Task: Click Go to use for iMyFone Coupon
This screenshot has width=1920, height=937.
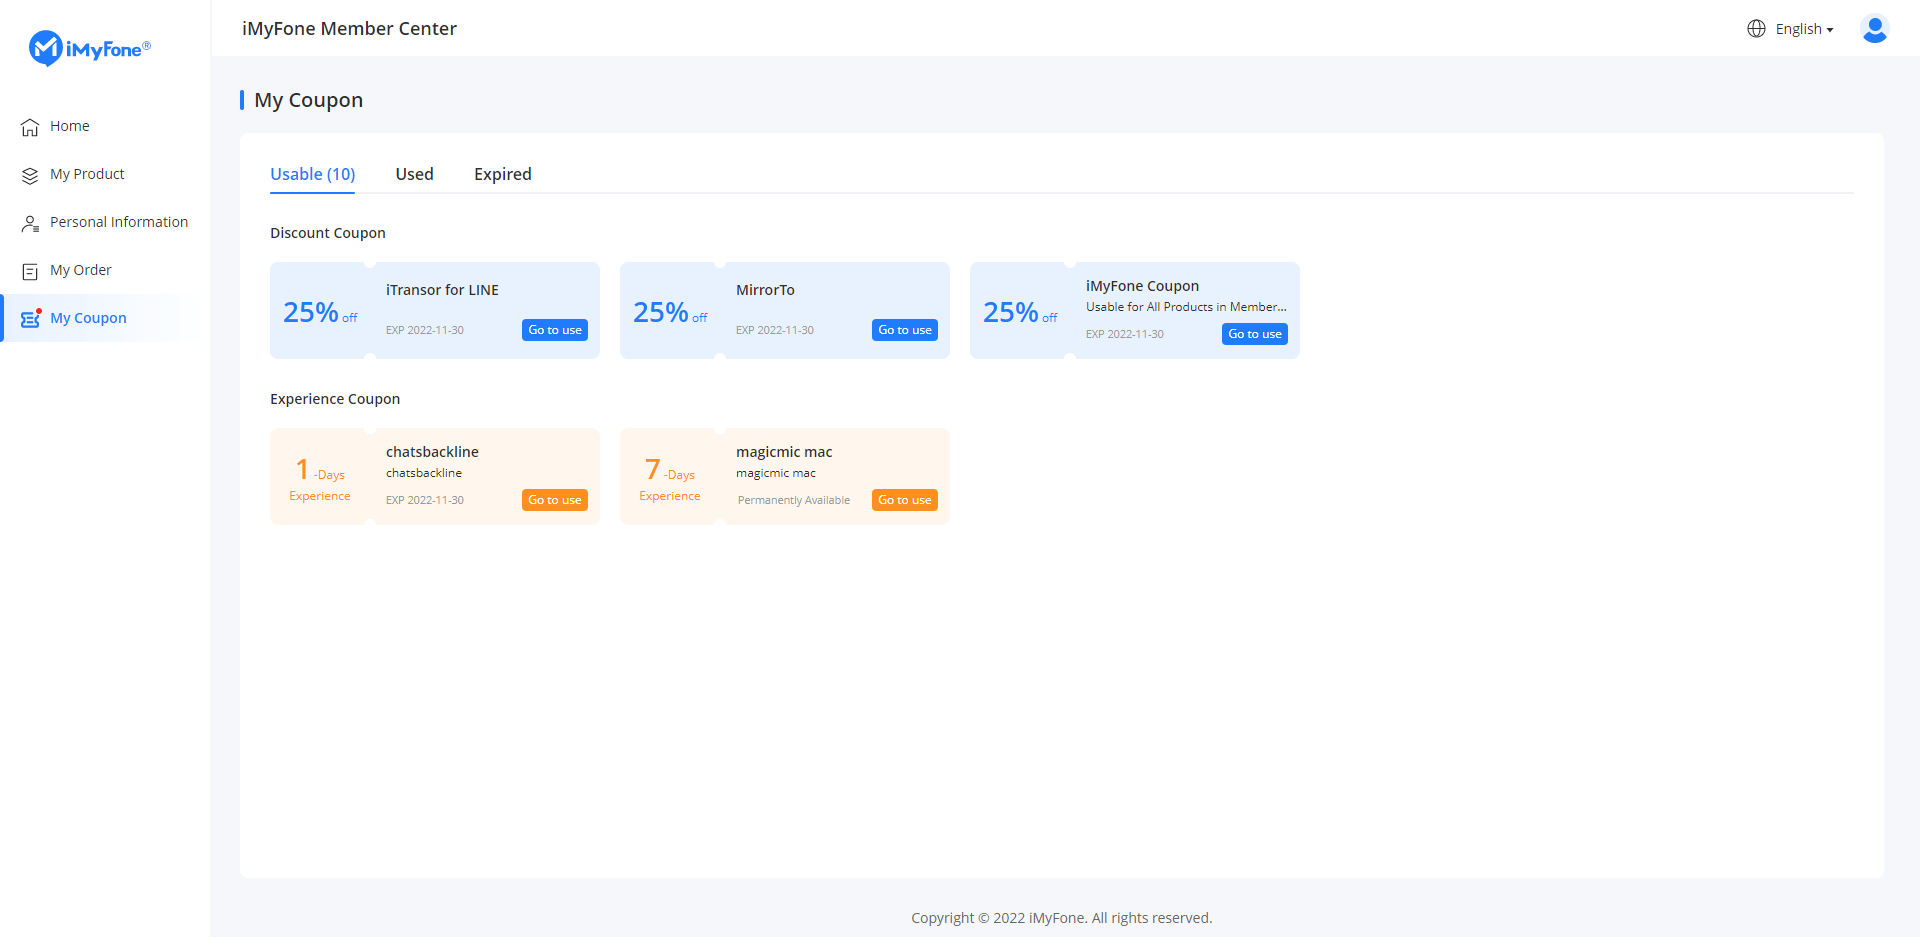Action: pos(1255,334)
